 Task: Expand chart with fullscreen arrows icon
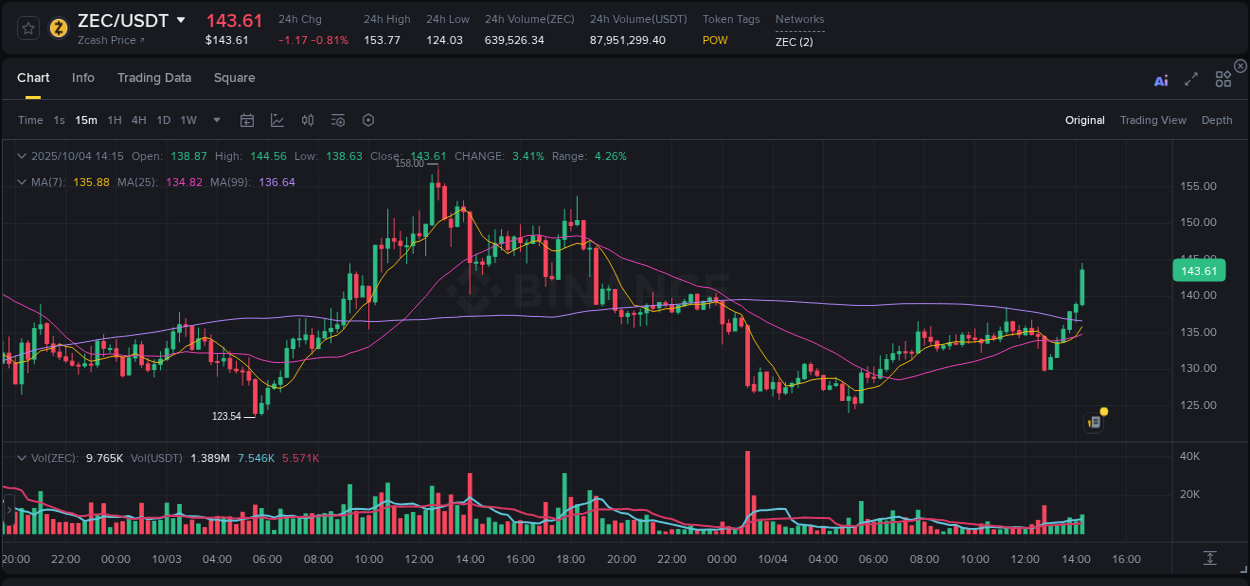coord(1191,79)
